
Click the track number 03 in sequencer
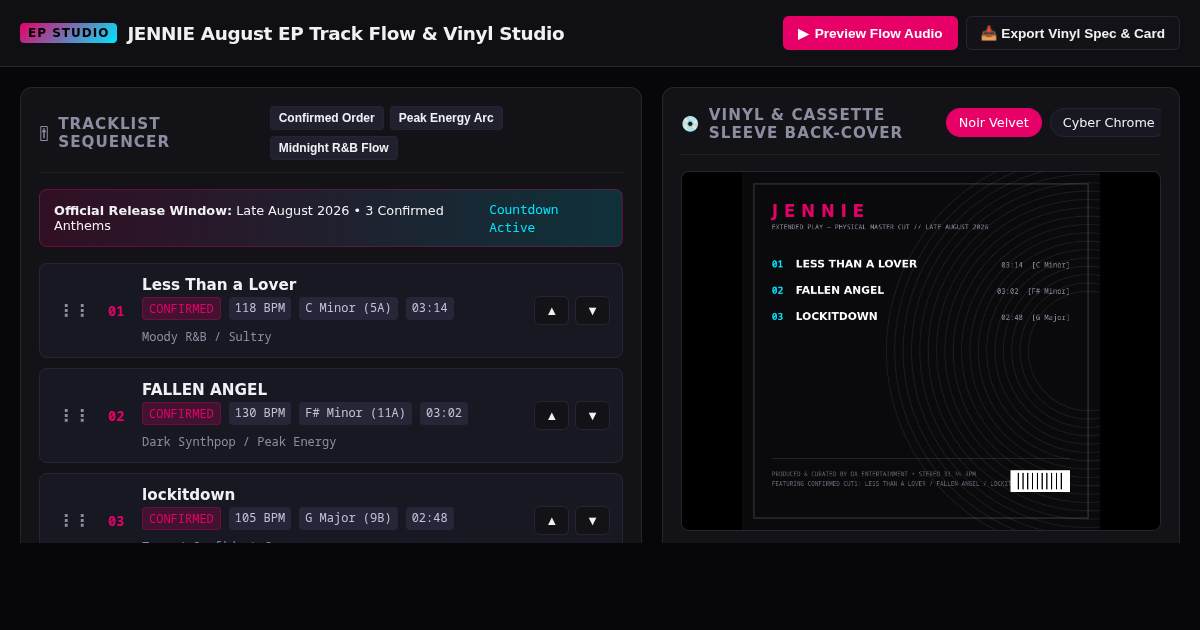click(x=116, y=521)
